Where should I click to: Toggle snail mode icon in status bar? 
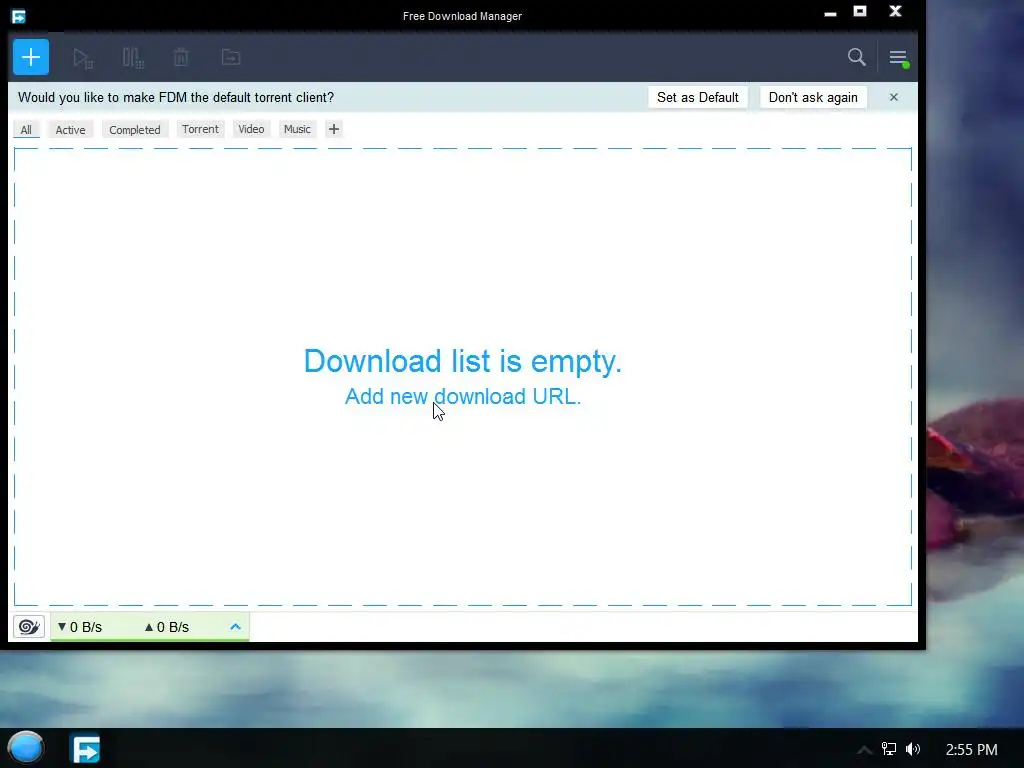[x=29, y=627]
